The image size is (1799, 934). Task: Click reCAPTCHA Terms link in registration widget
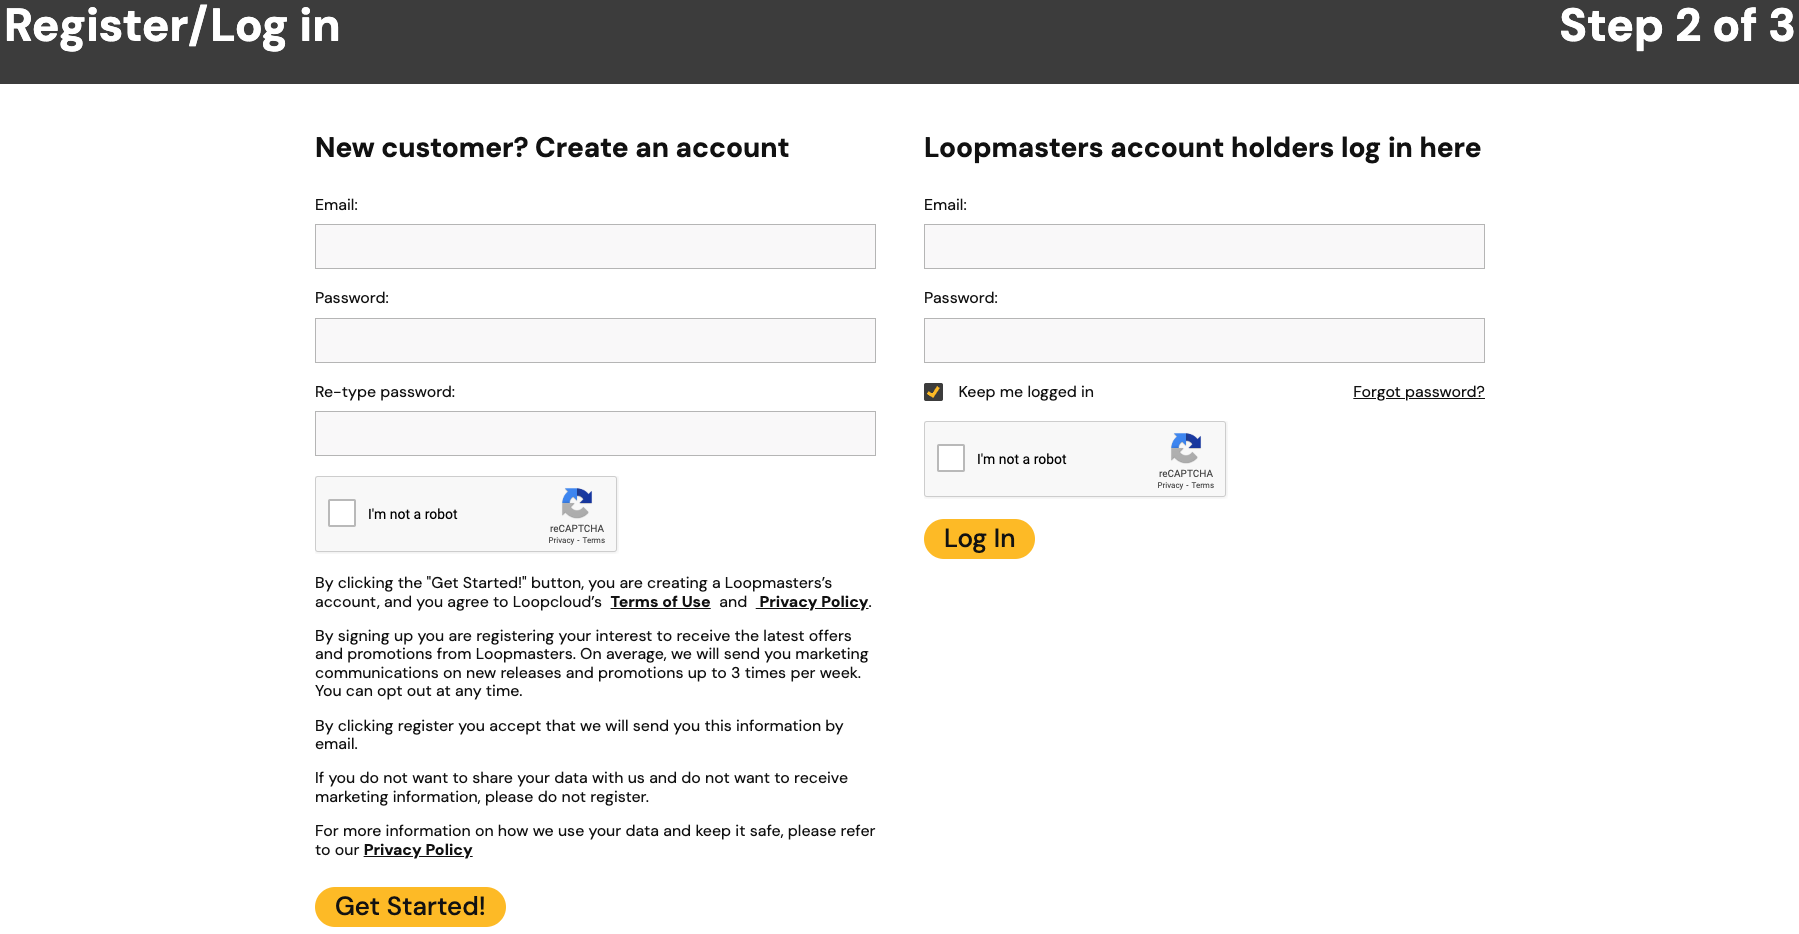click(594, 541)
